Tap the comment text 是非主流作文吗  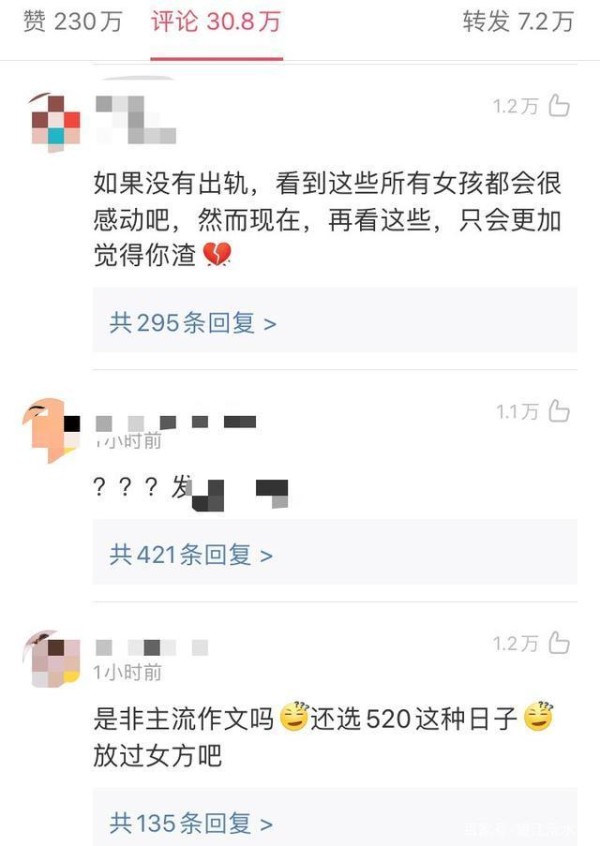point(183,719)
